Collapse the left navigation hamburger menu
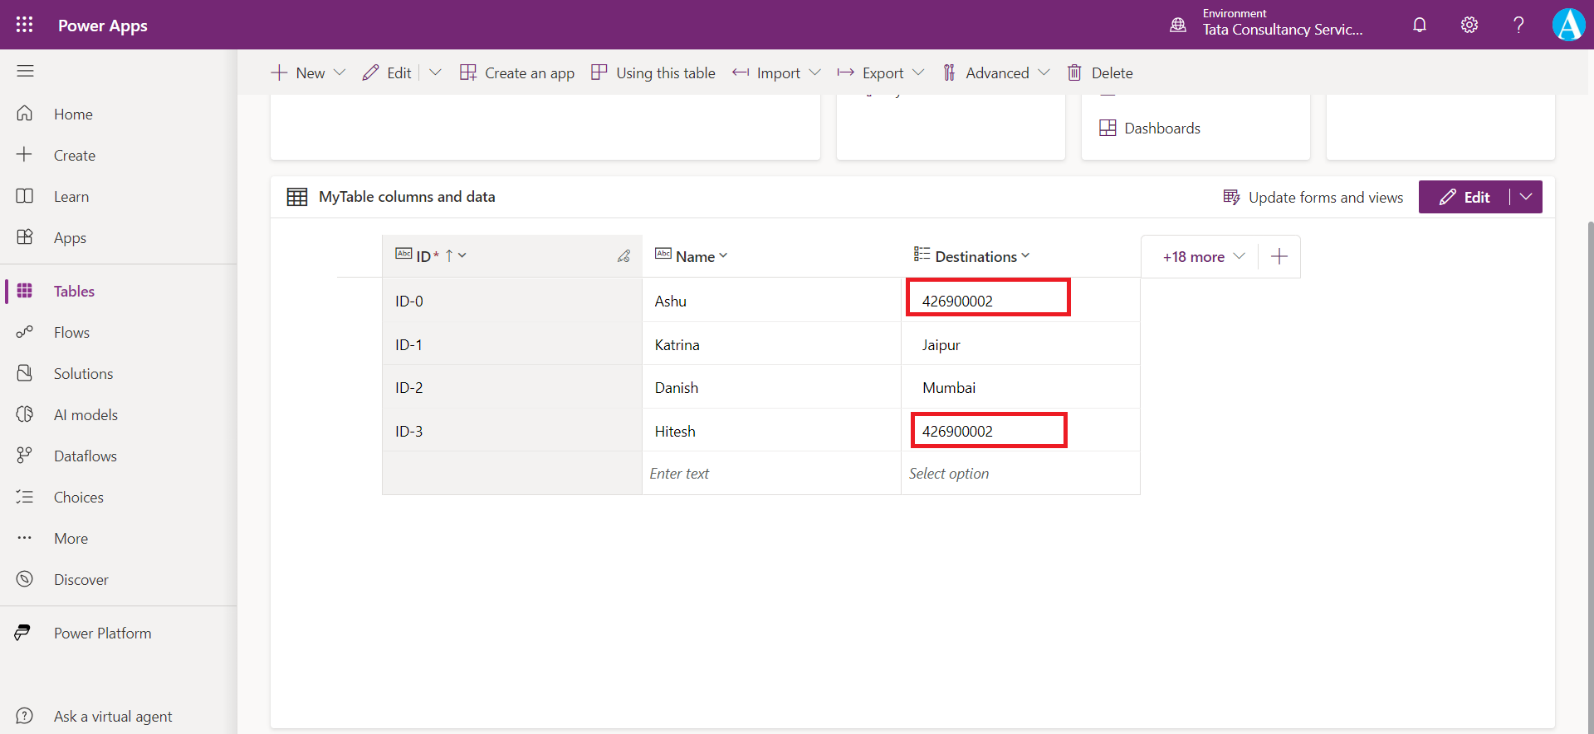 25,71
